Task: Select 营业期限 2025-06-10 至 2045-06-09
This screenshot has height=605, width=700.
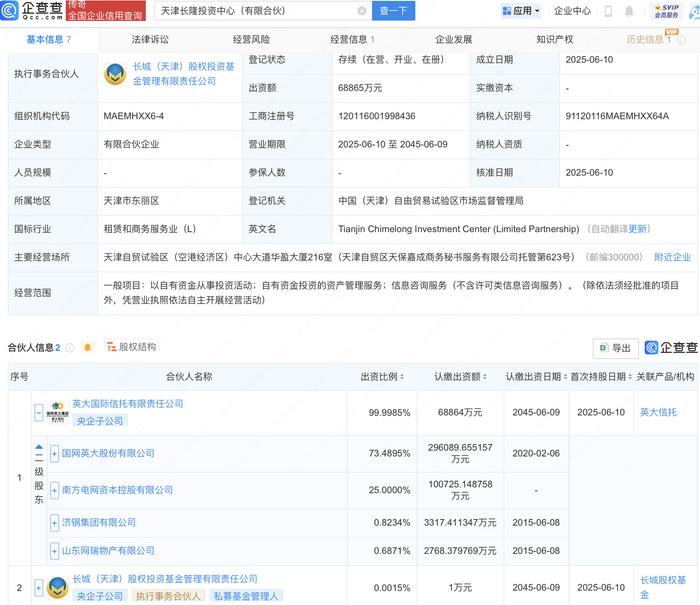Action: click(x=392, y=145)
